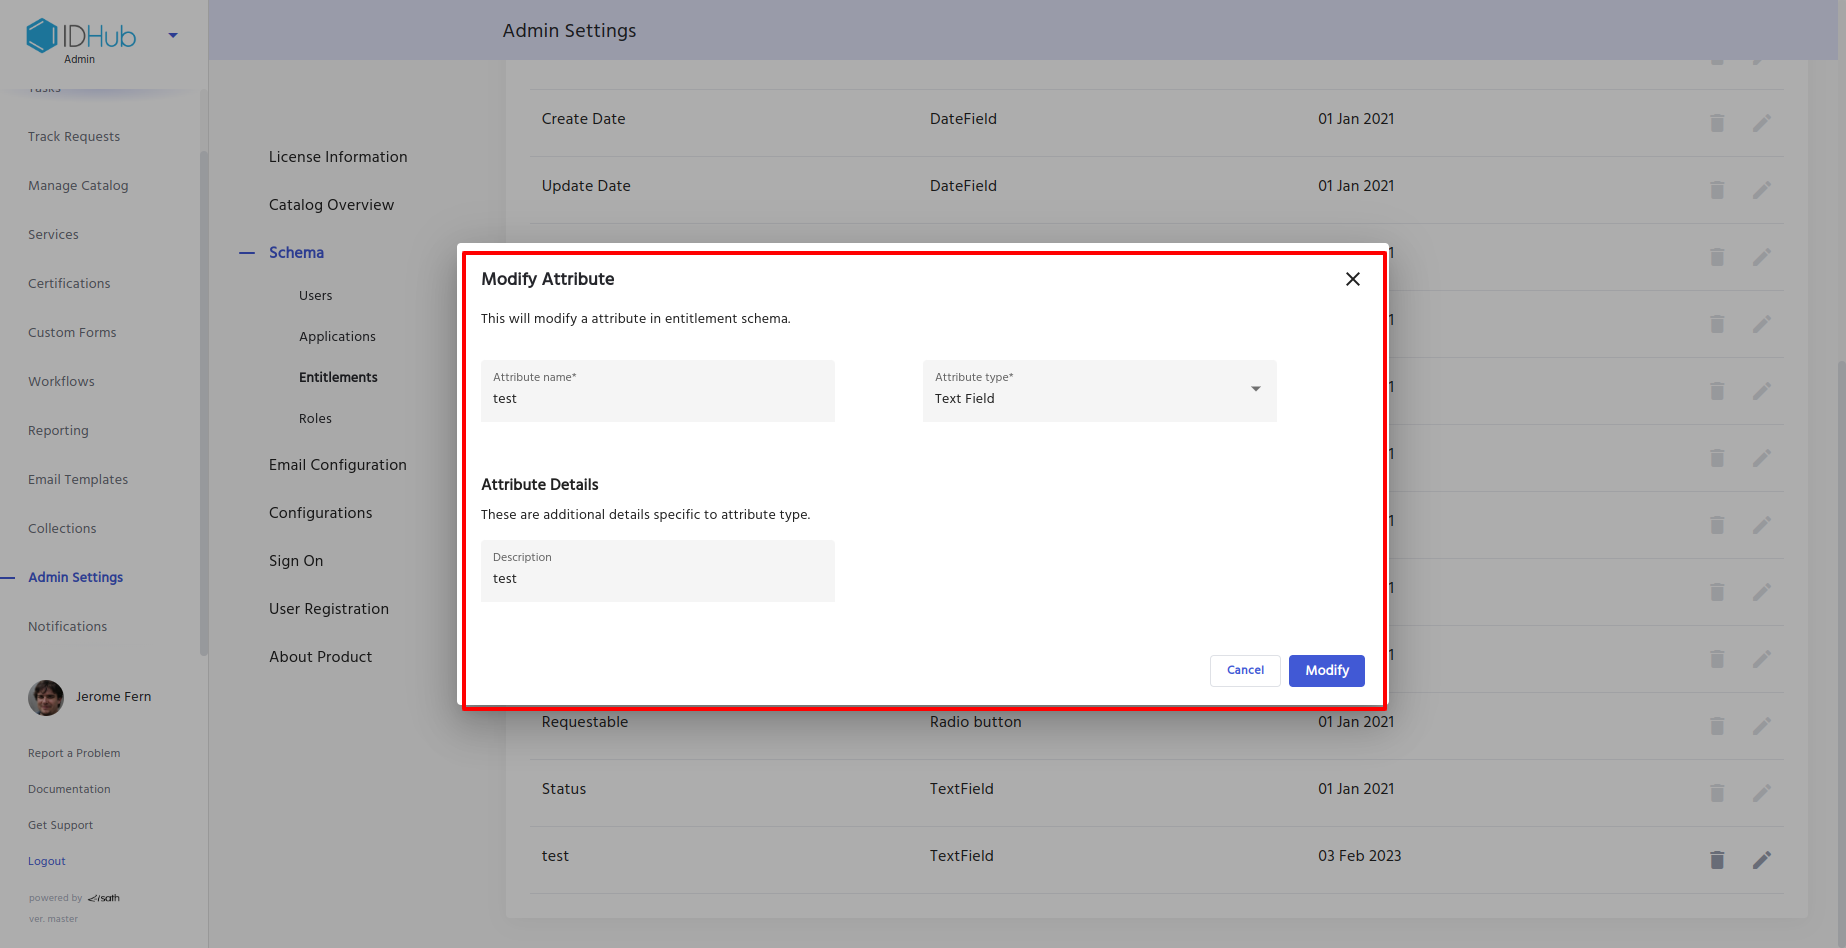Click the delete trash icon for test row
Image resolution: width=1846 pixels, height=948 pixels.
(x=1717, y=860)
